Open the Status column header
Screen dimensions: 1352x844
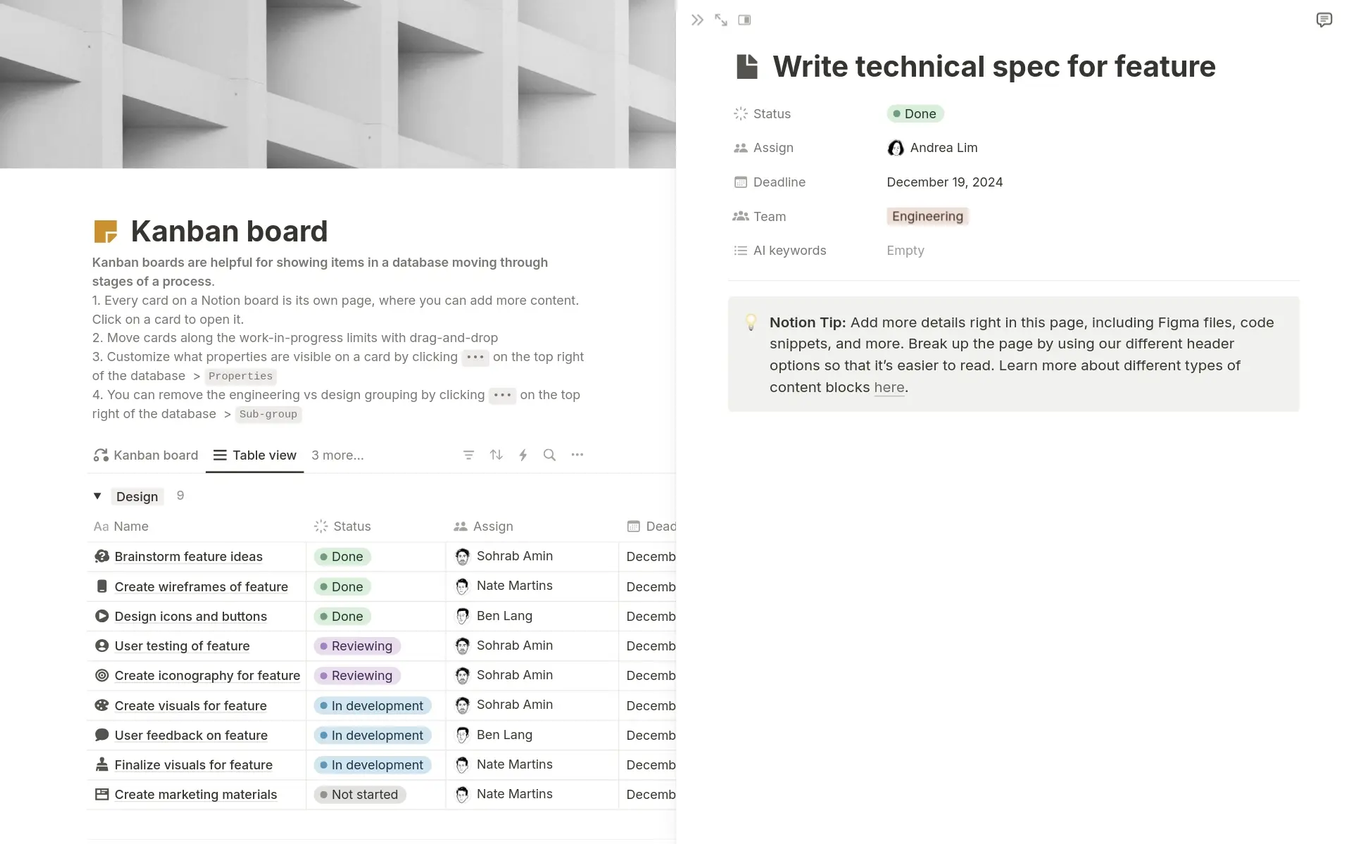tap(342, 526)
